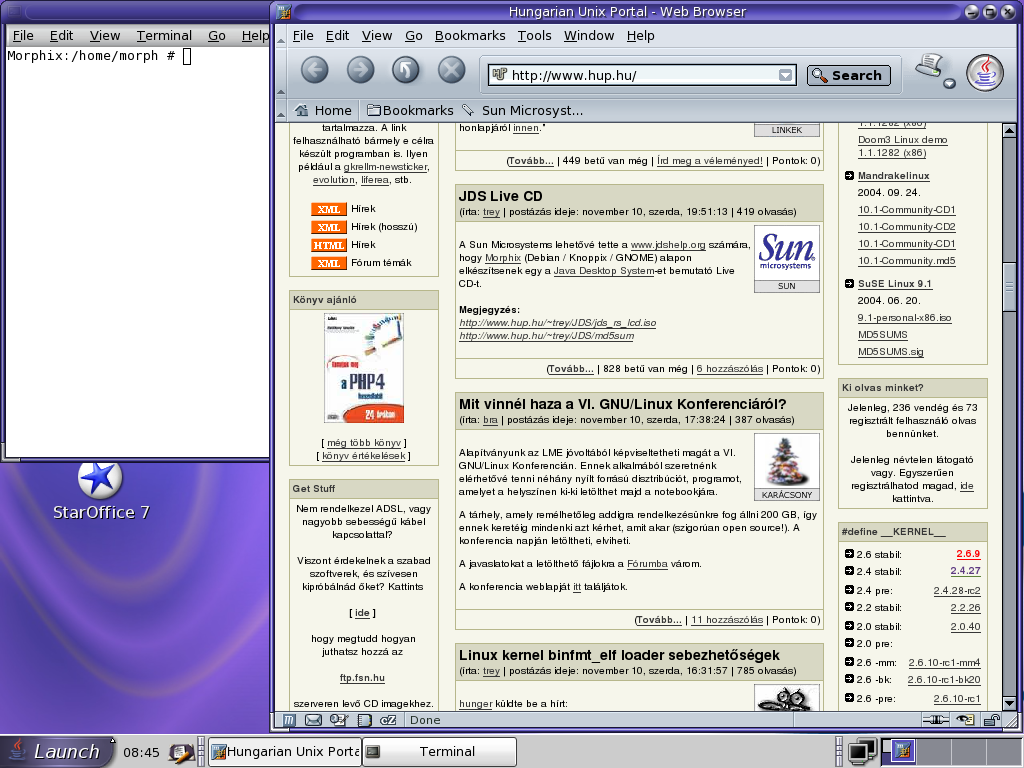
Task: Click the Forward navigation arrow button
Action: point(360,70)
